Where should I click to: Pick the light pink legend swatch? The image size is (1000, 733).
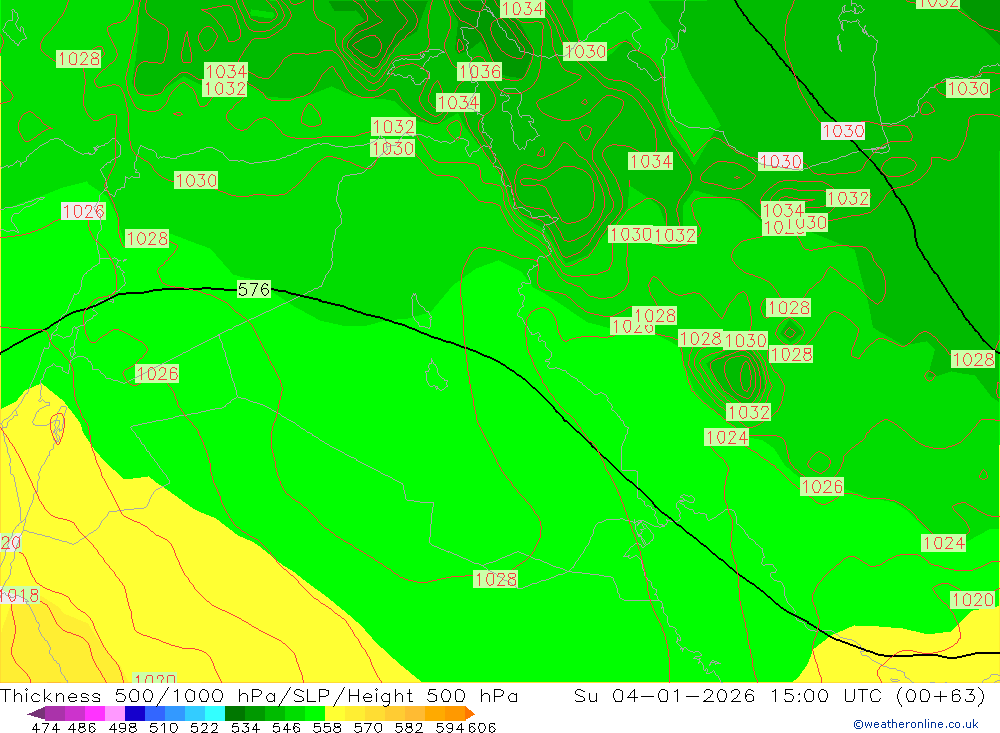(115, 713)
